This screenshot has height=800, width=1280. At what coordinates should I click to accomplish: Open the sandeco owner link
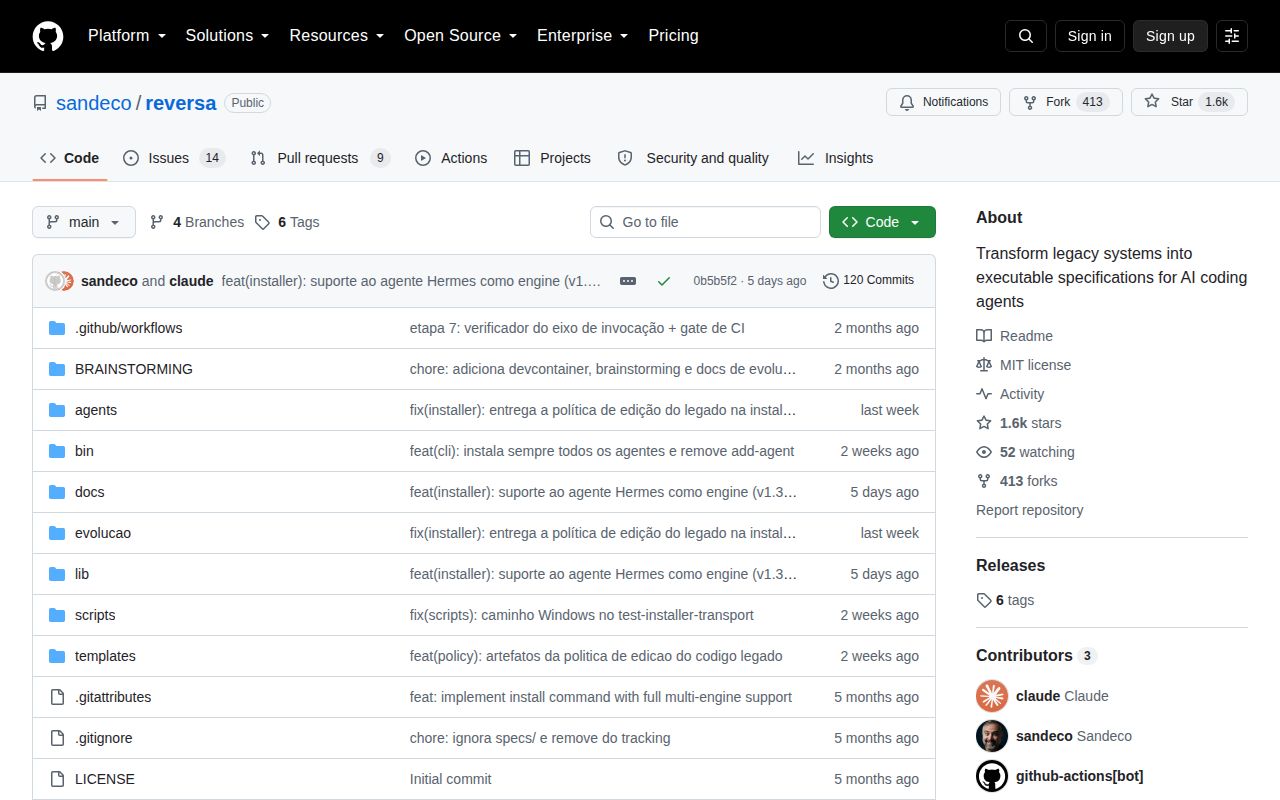94,103
